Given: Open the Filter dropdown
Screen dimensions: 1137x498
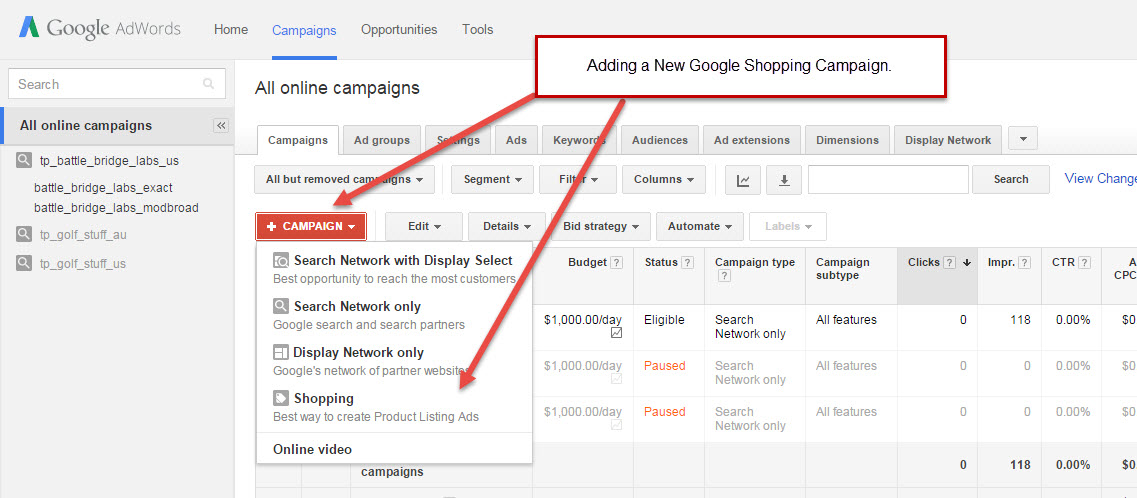Looking at the screenshot, I should point(578,179).
